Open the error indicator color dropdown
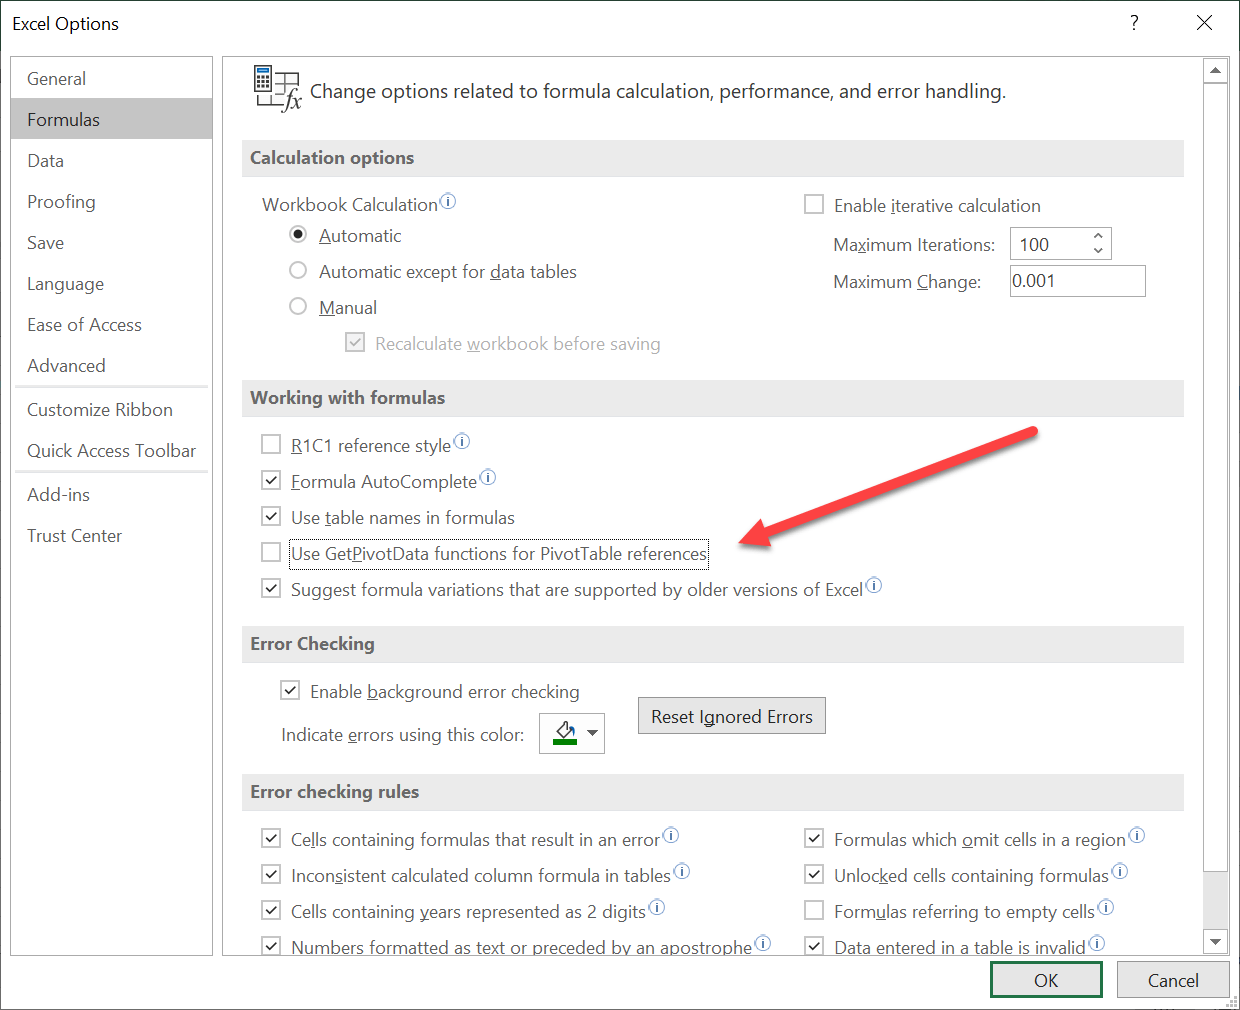The width and height of the screenshot is (1240, 1010). pos(590,733)
